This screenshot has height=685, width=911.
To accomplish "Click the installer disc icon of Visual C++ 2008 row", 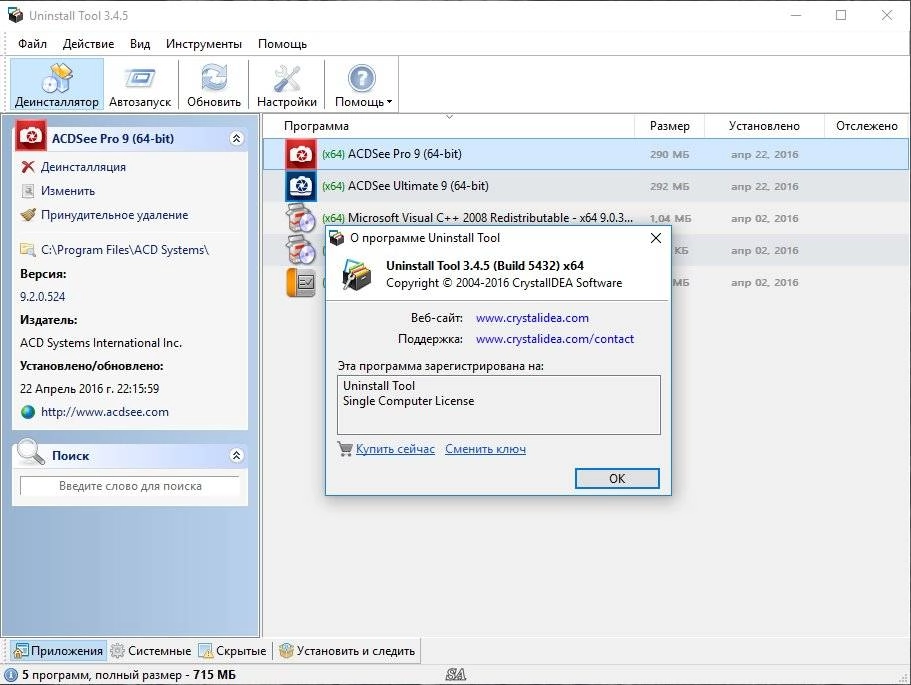I will pyautogui.click(x=301, y=218).
